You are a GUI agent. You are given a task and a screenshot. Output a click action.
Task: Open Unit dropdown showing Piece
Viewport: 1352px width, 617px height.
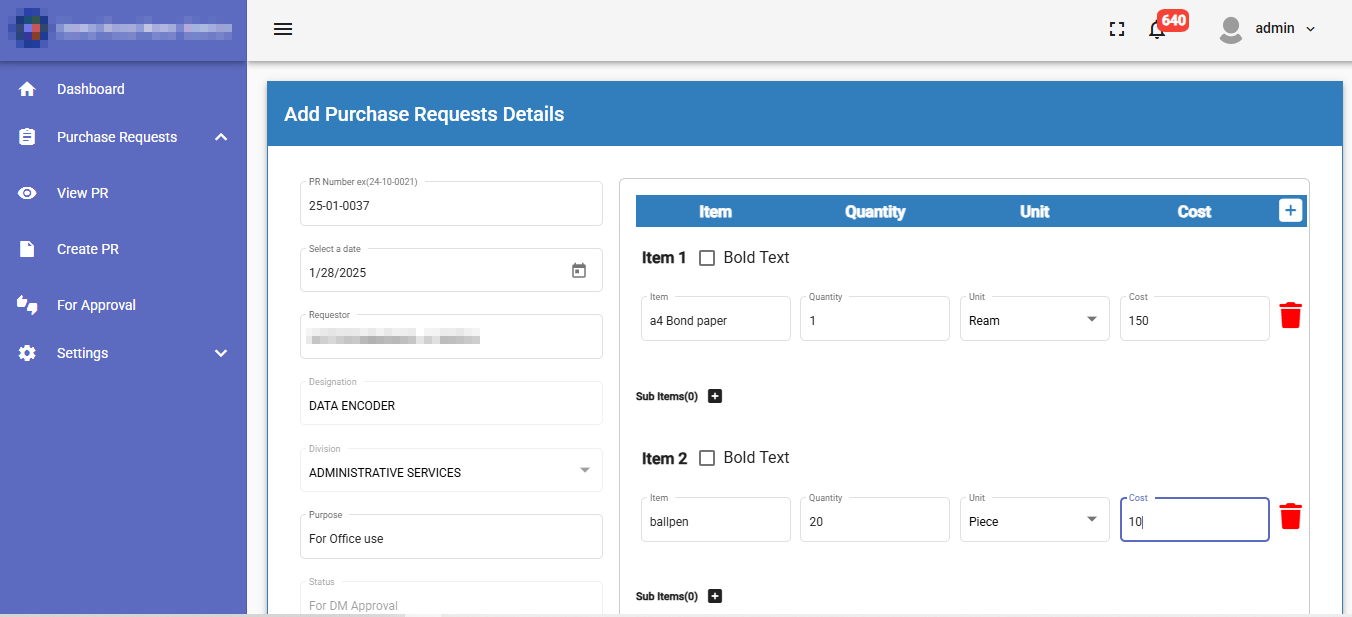1034,521
